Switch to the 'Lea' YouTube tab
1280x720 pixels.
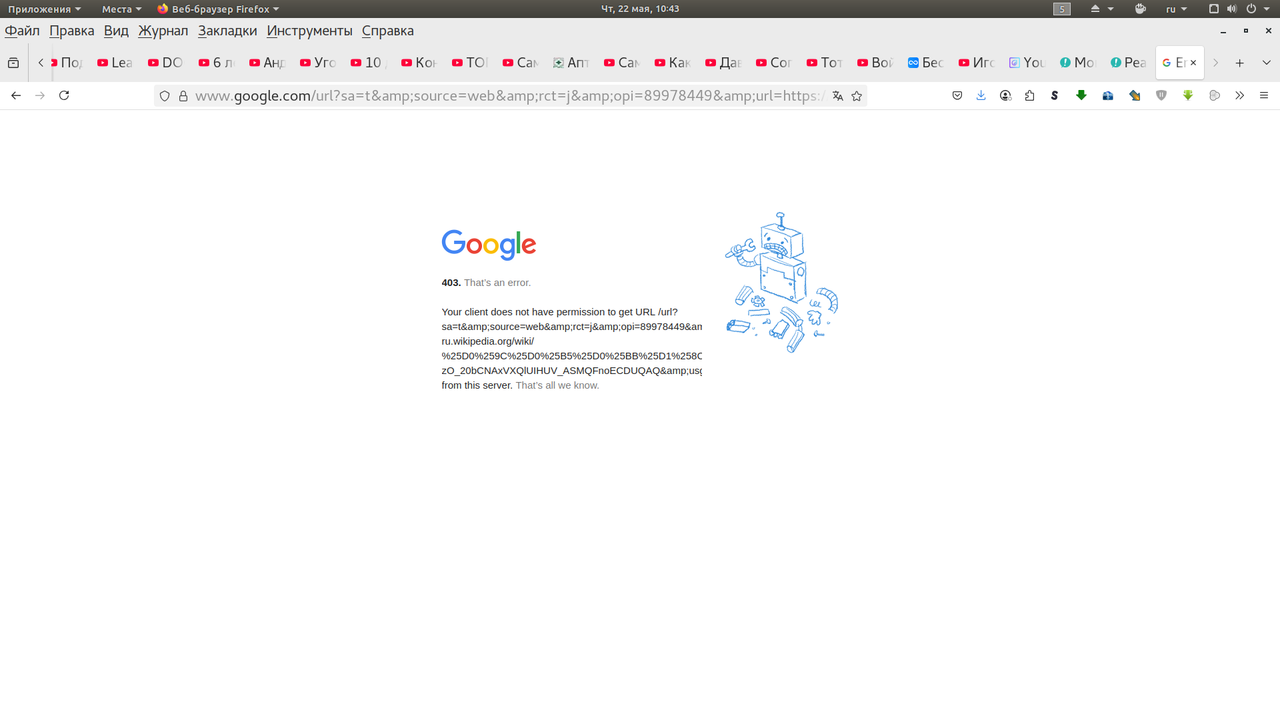[x=116, y=62]
